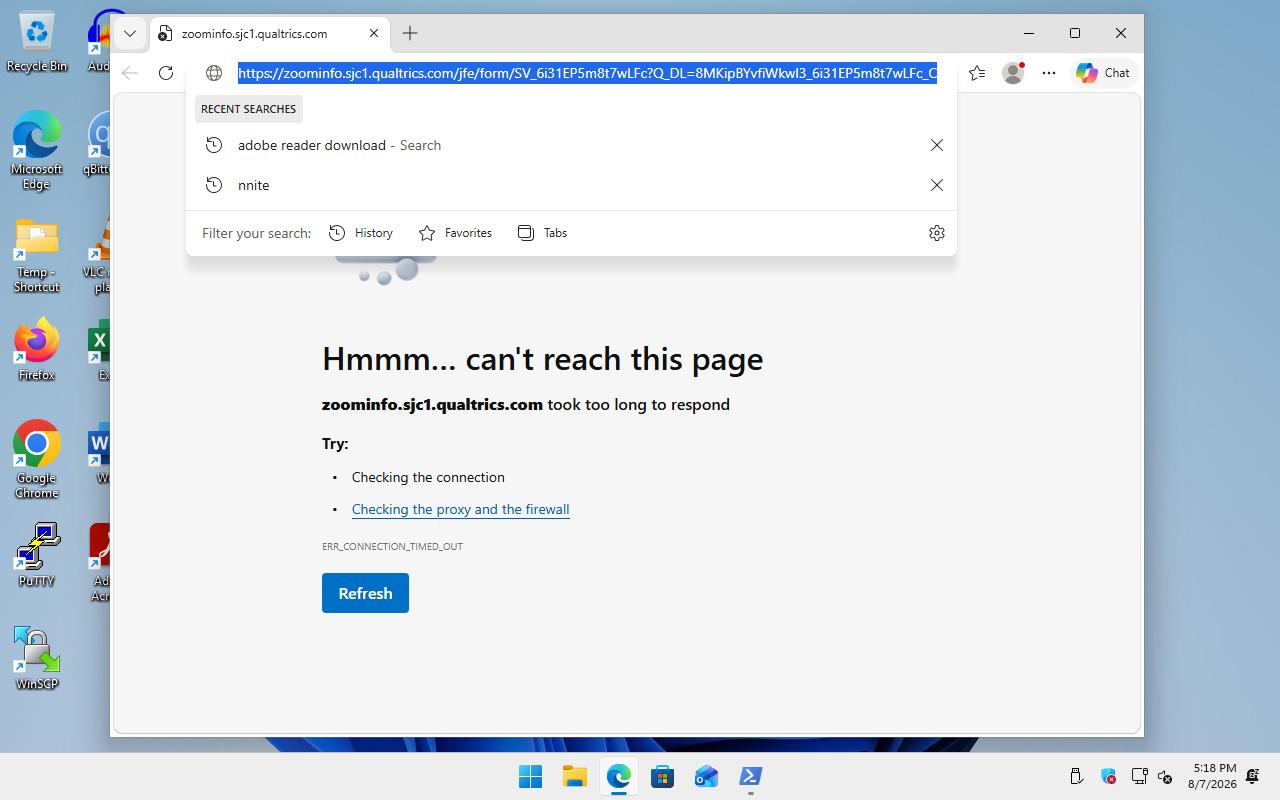Click the muted volume tray icon
Image resolution: width=1280 pixels, height=800 pixels.
coord(1165,776)
